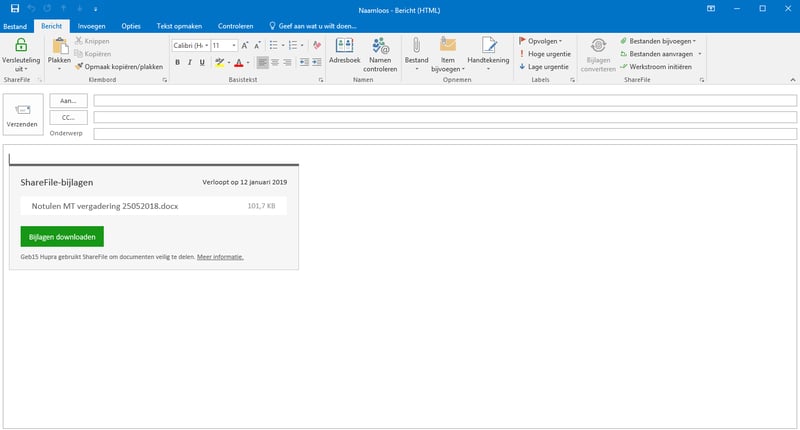Click Bestanden aanvragen

click(656, 54)
